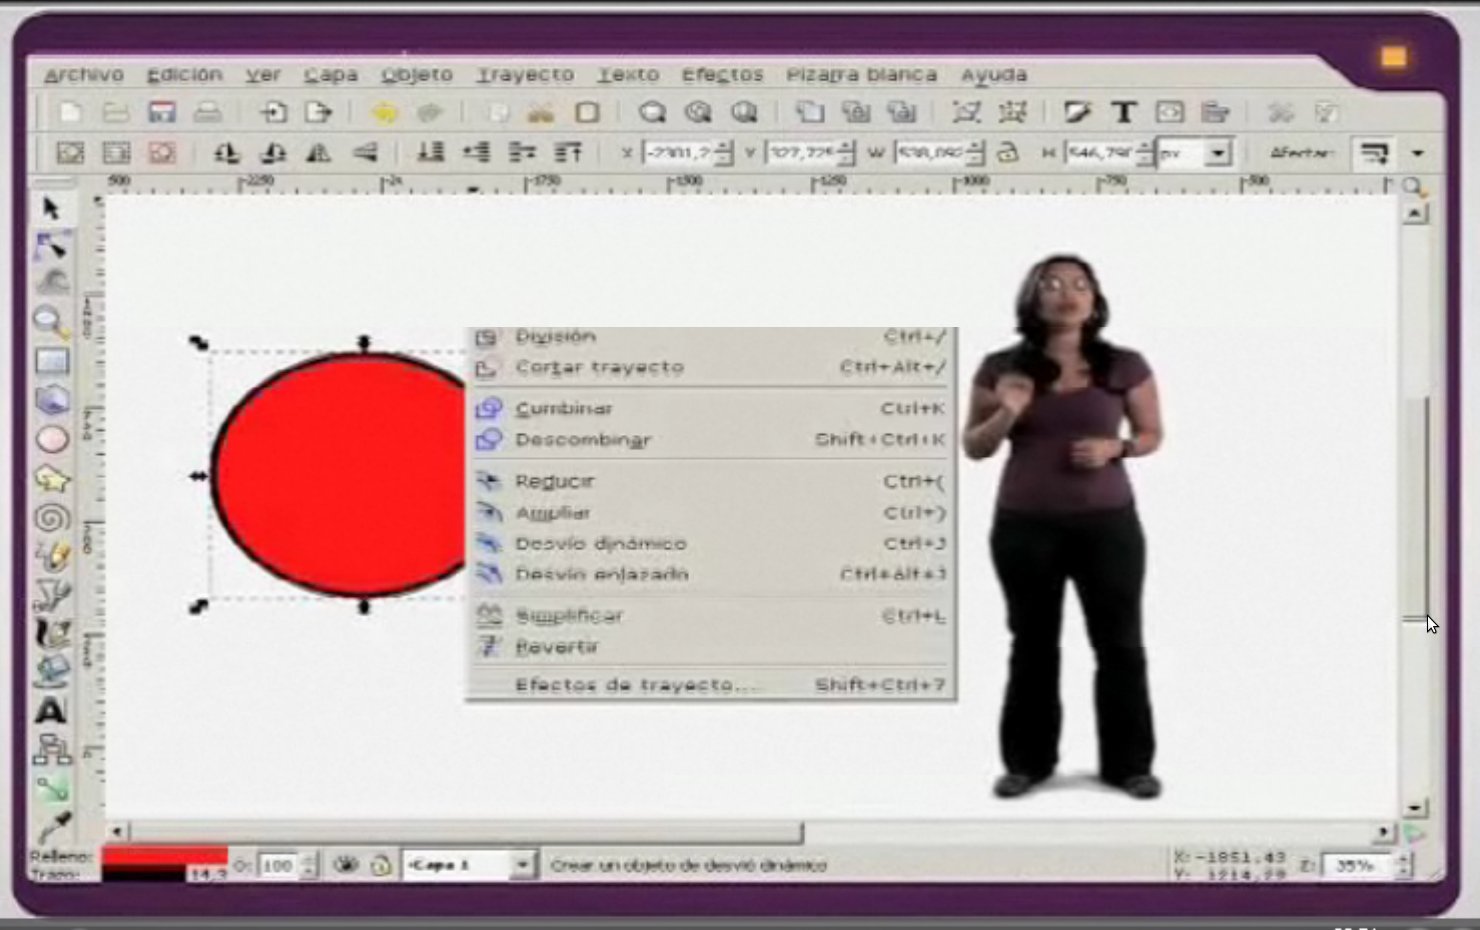
Task: Select all objects toolbar icon
Action: [x=70, y=153]
